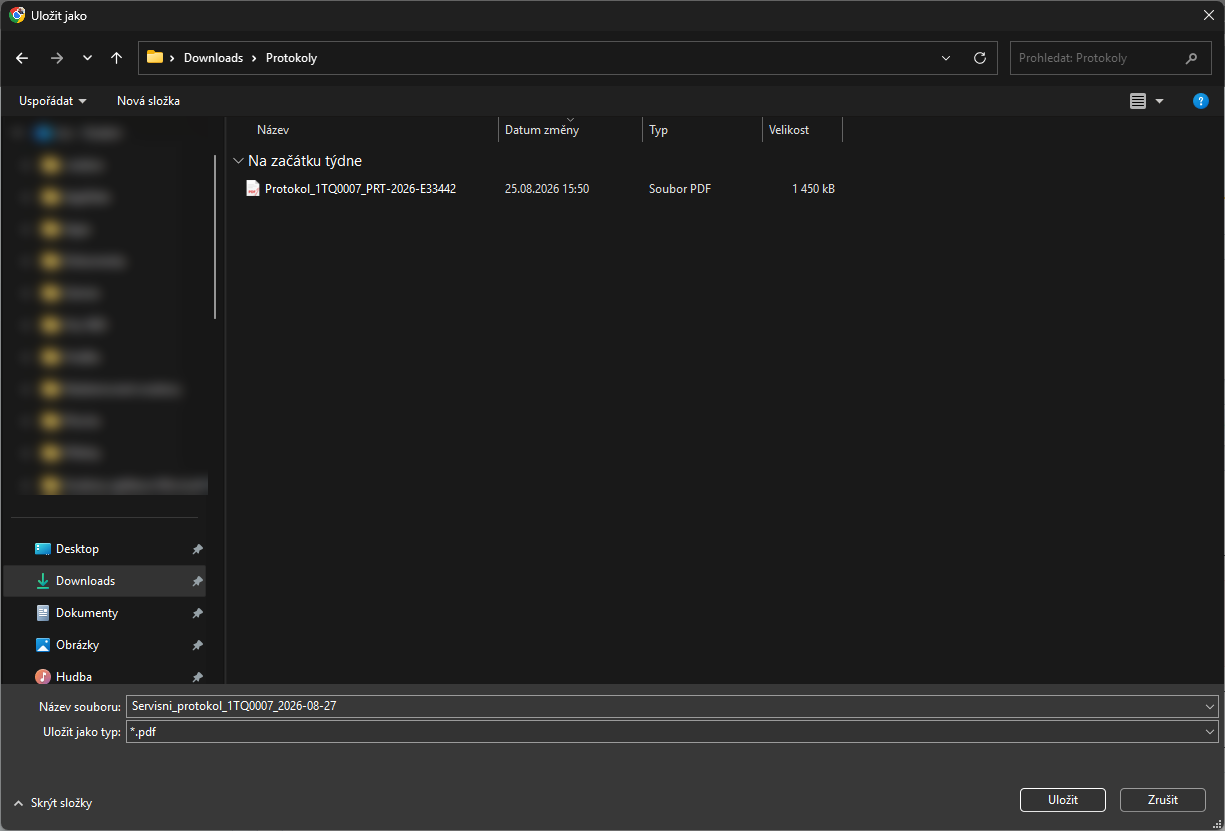Sort by the Velikost column header
The width and height of the screenshot is (1225, 831).
pos(803,130)
